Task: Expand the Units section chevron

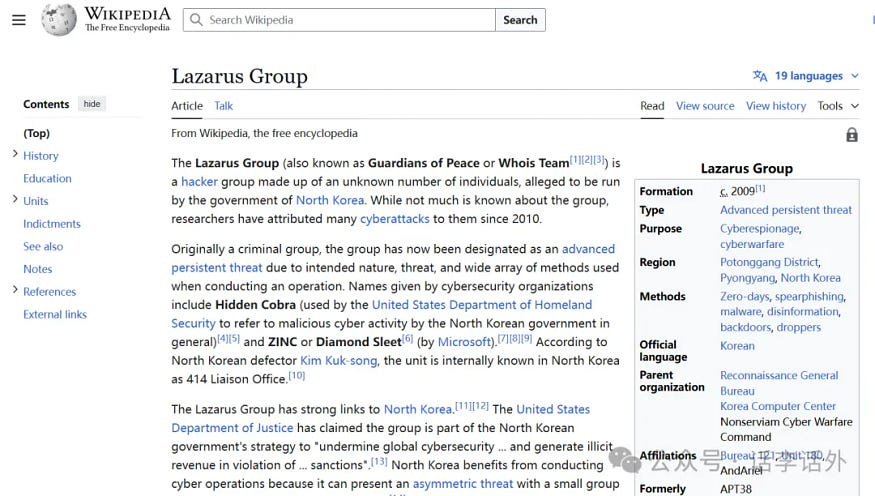Action: point(15,199)
